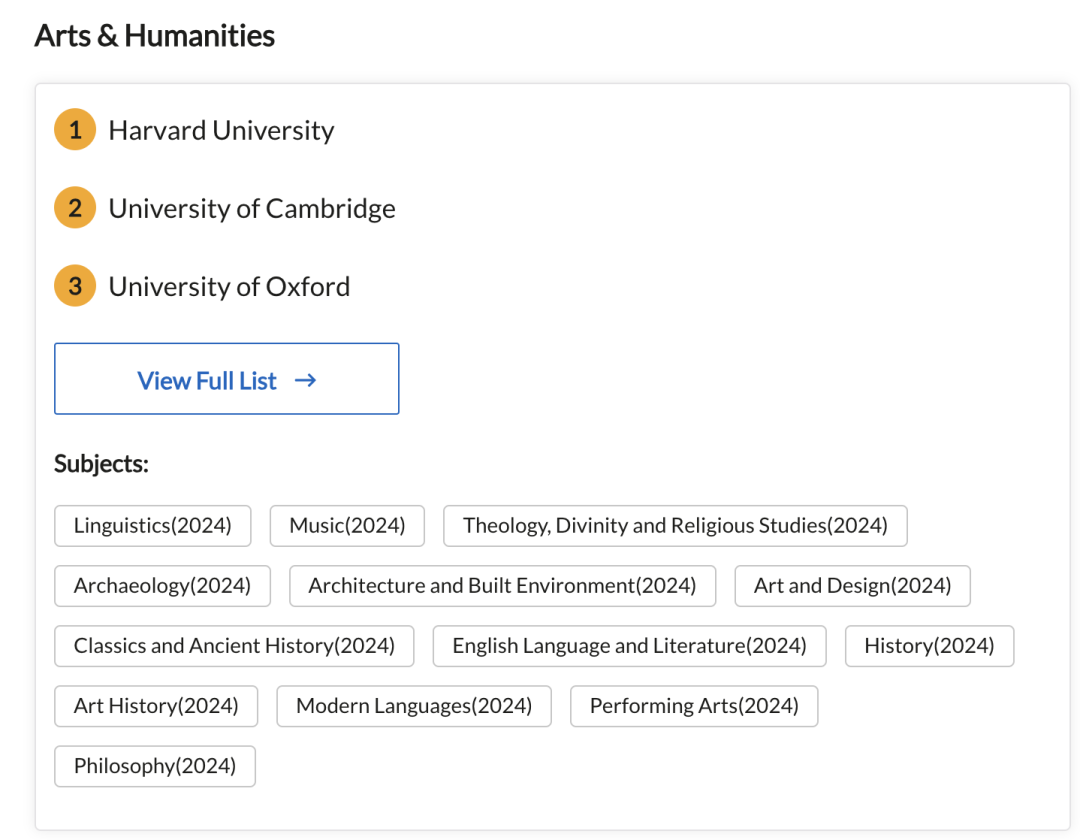Click the Subjects: label
The image size is (1080, 840).
click(101, 464)
